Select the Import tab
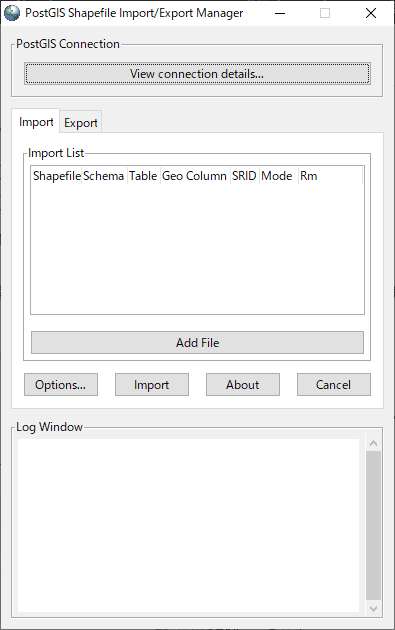The image size is (395, 630). tap(36, 122)
